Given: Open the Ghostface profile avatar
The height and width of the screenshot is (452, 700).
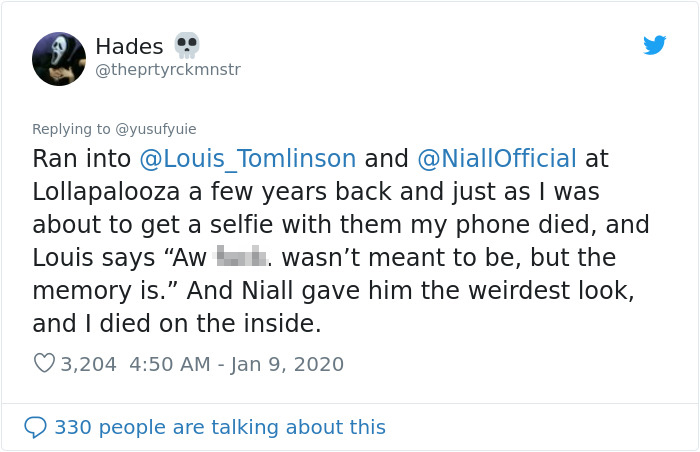Looking at the screenshot, I should pos(59,58).
